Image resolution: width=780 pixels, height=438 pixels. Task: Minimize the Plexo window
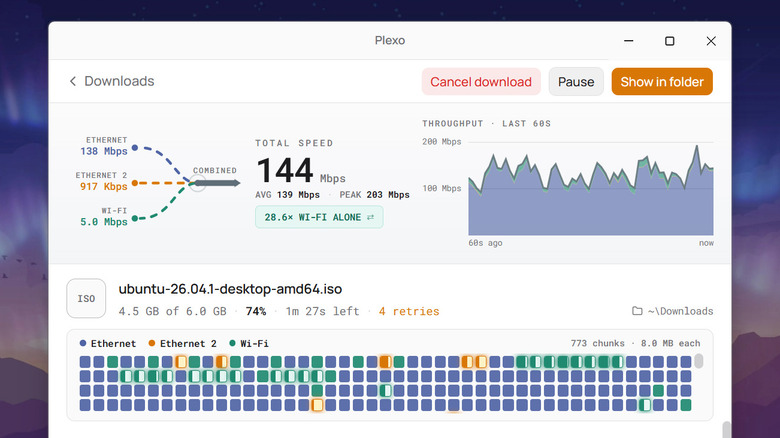tap(629, 41)
